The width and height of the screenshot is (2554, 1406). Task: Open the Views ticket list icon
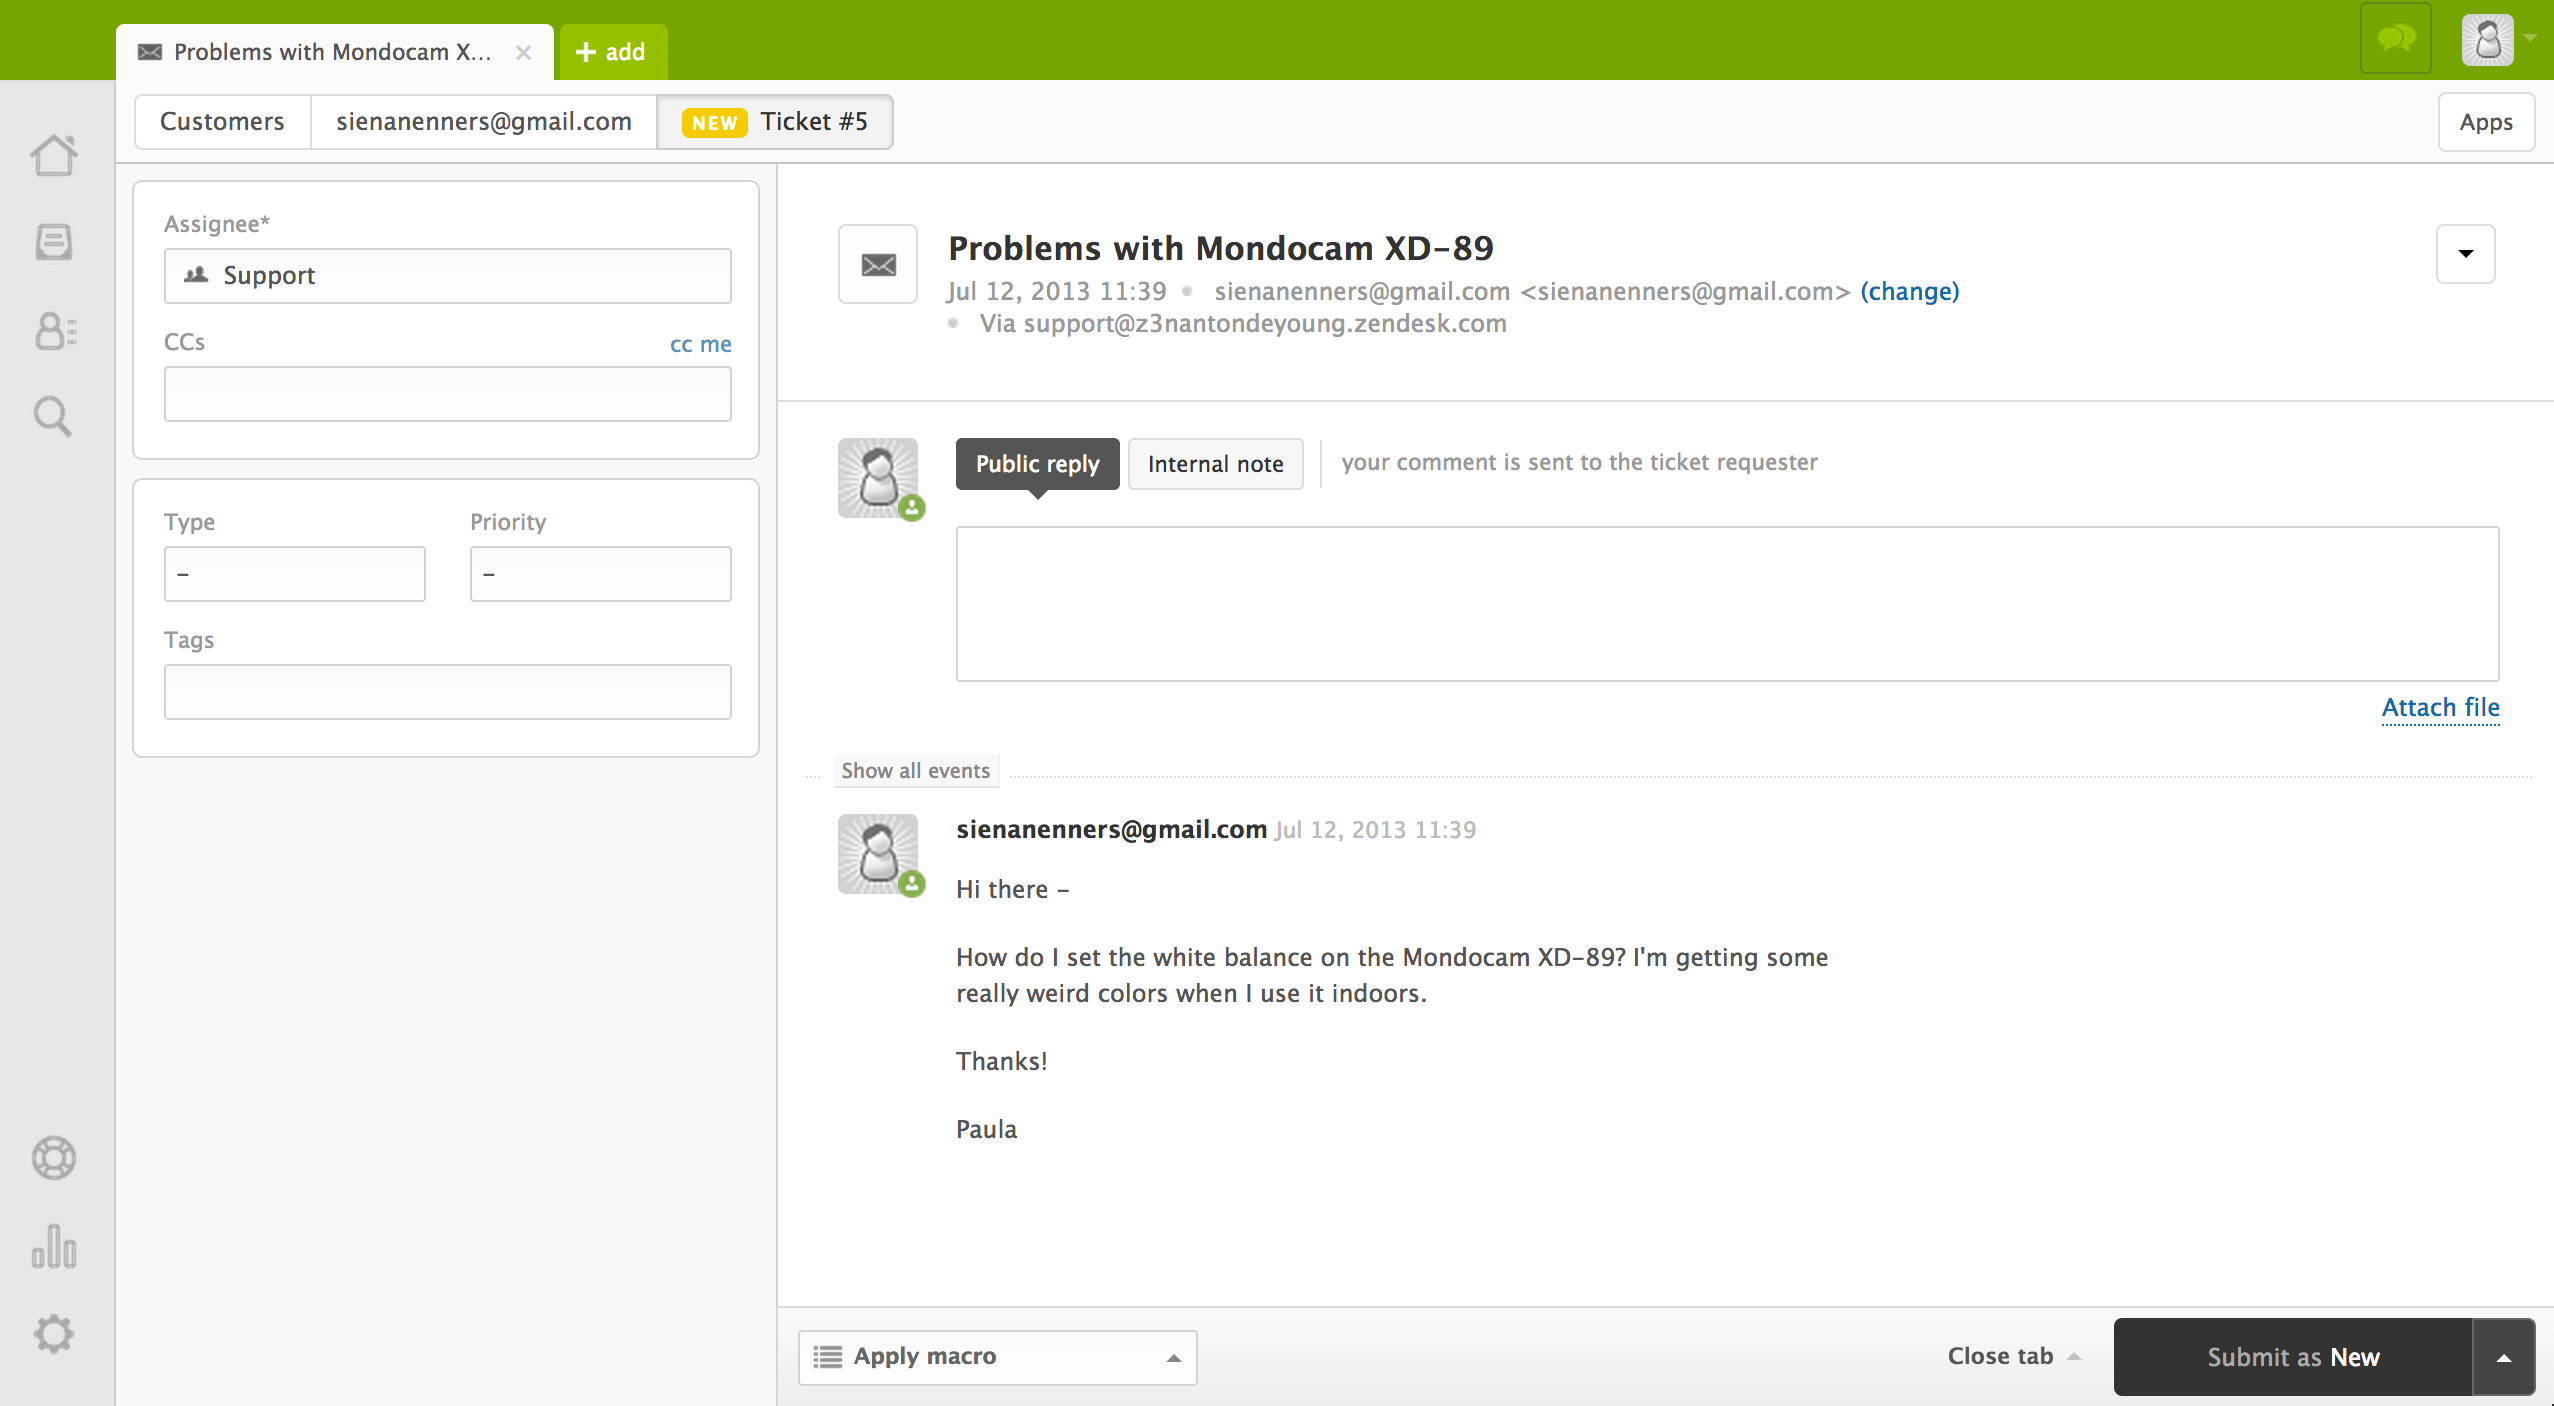(54, 242)
